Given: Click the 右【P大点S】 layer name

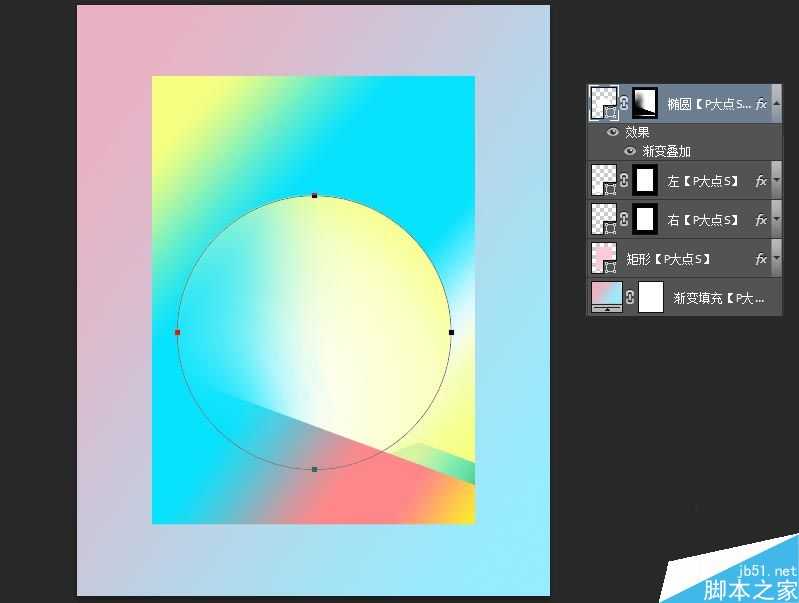Looking at the screenshot, I should pos(704,220).
